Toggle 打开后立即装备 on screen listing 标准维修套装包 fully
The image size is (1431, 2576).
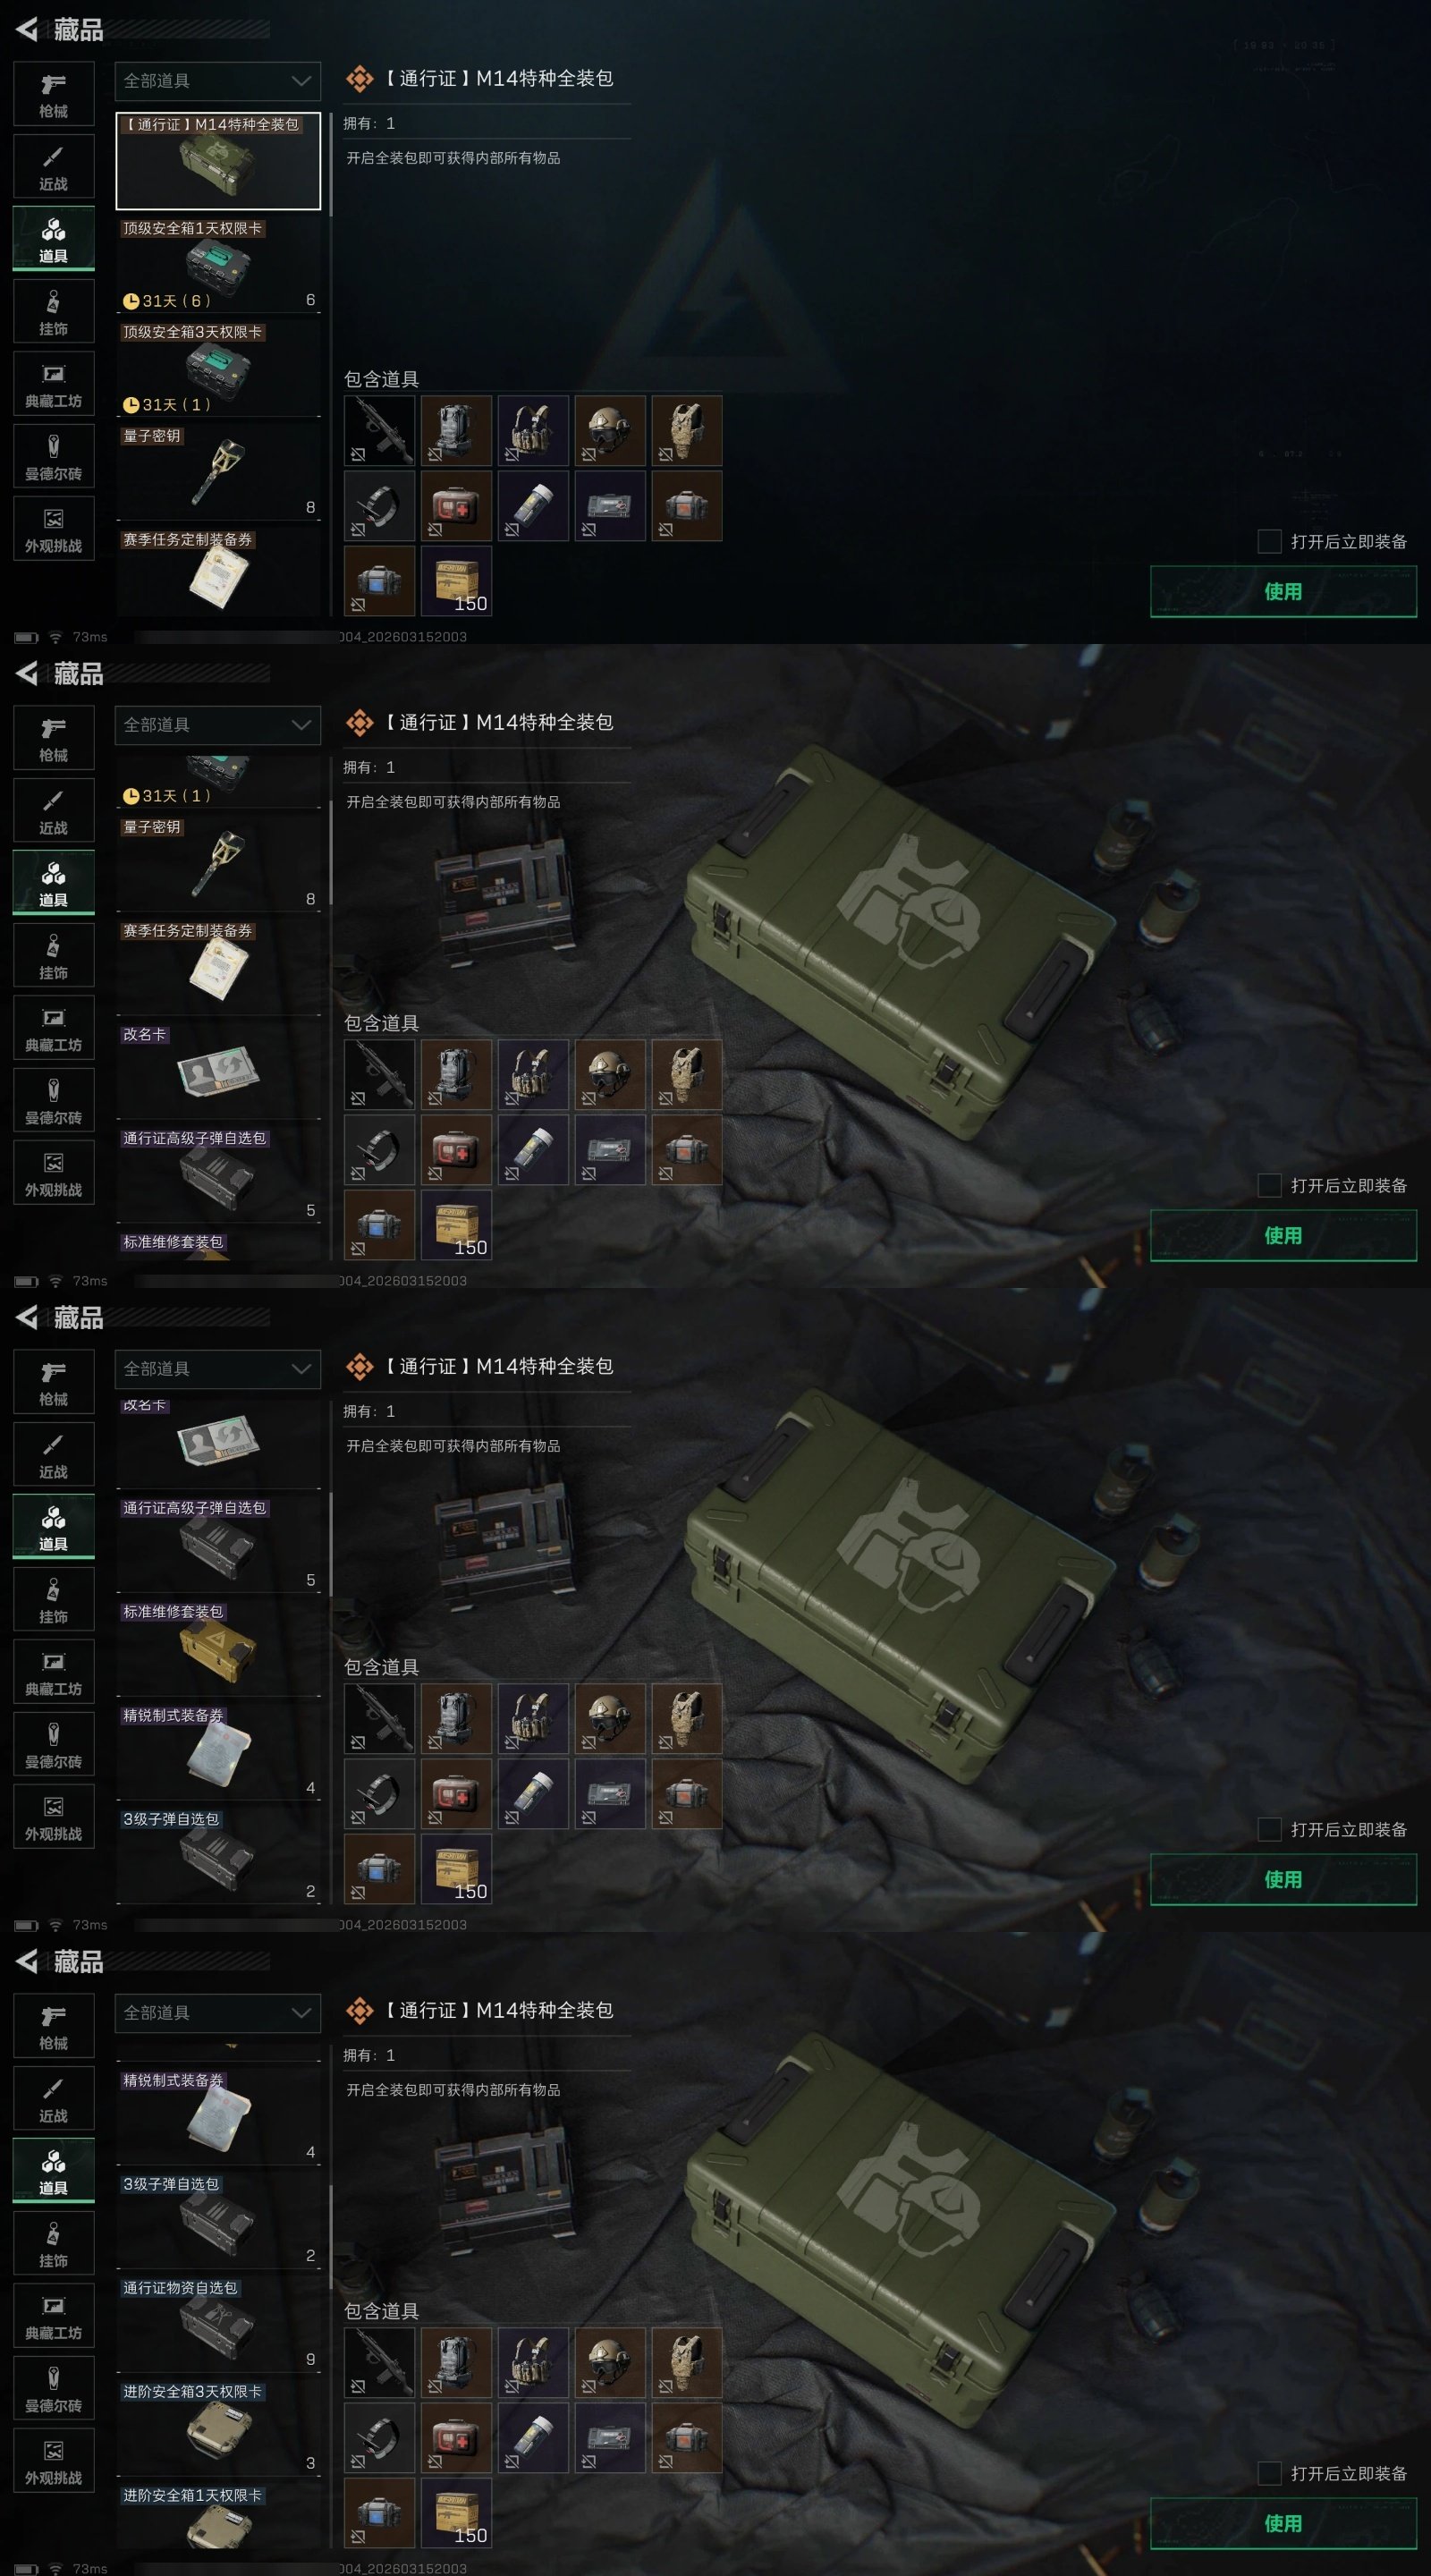pos(1269,1829)
